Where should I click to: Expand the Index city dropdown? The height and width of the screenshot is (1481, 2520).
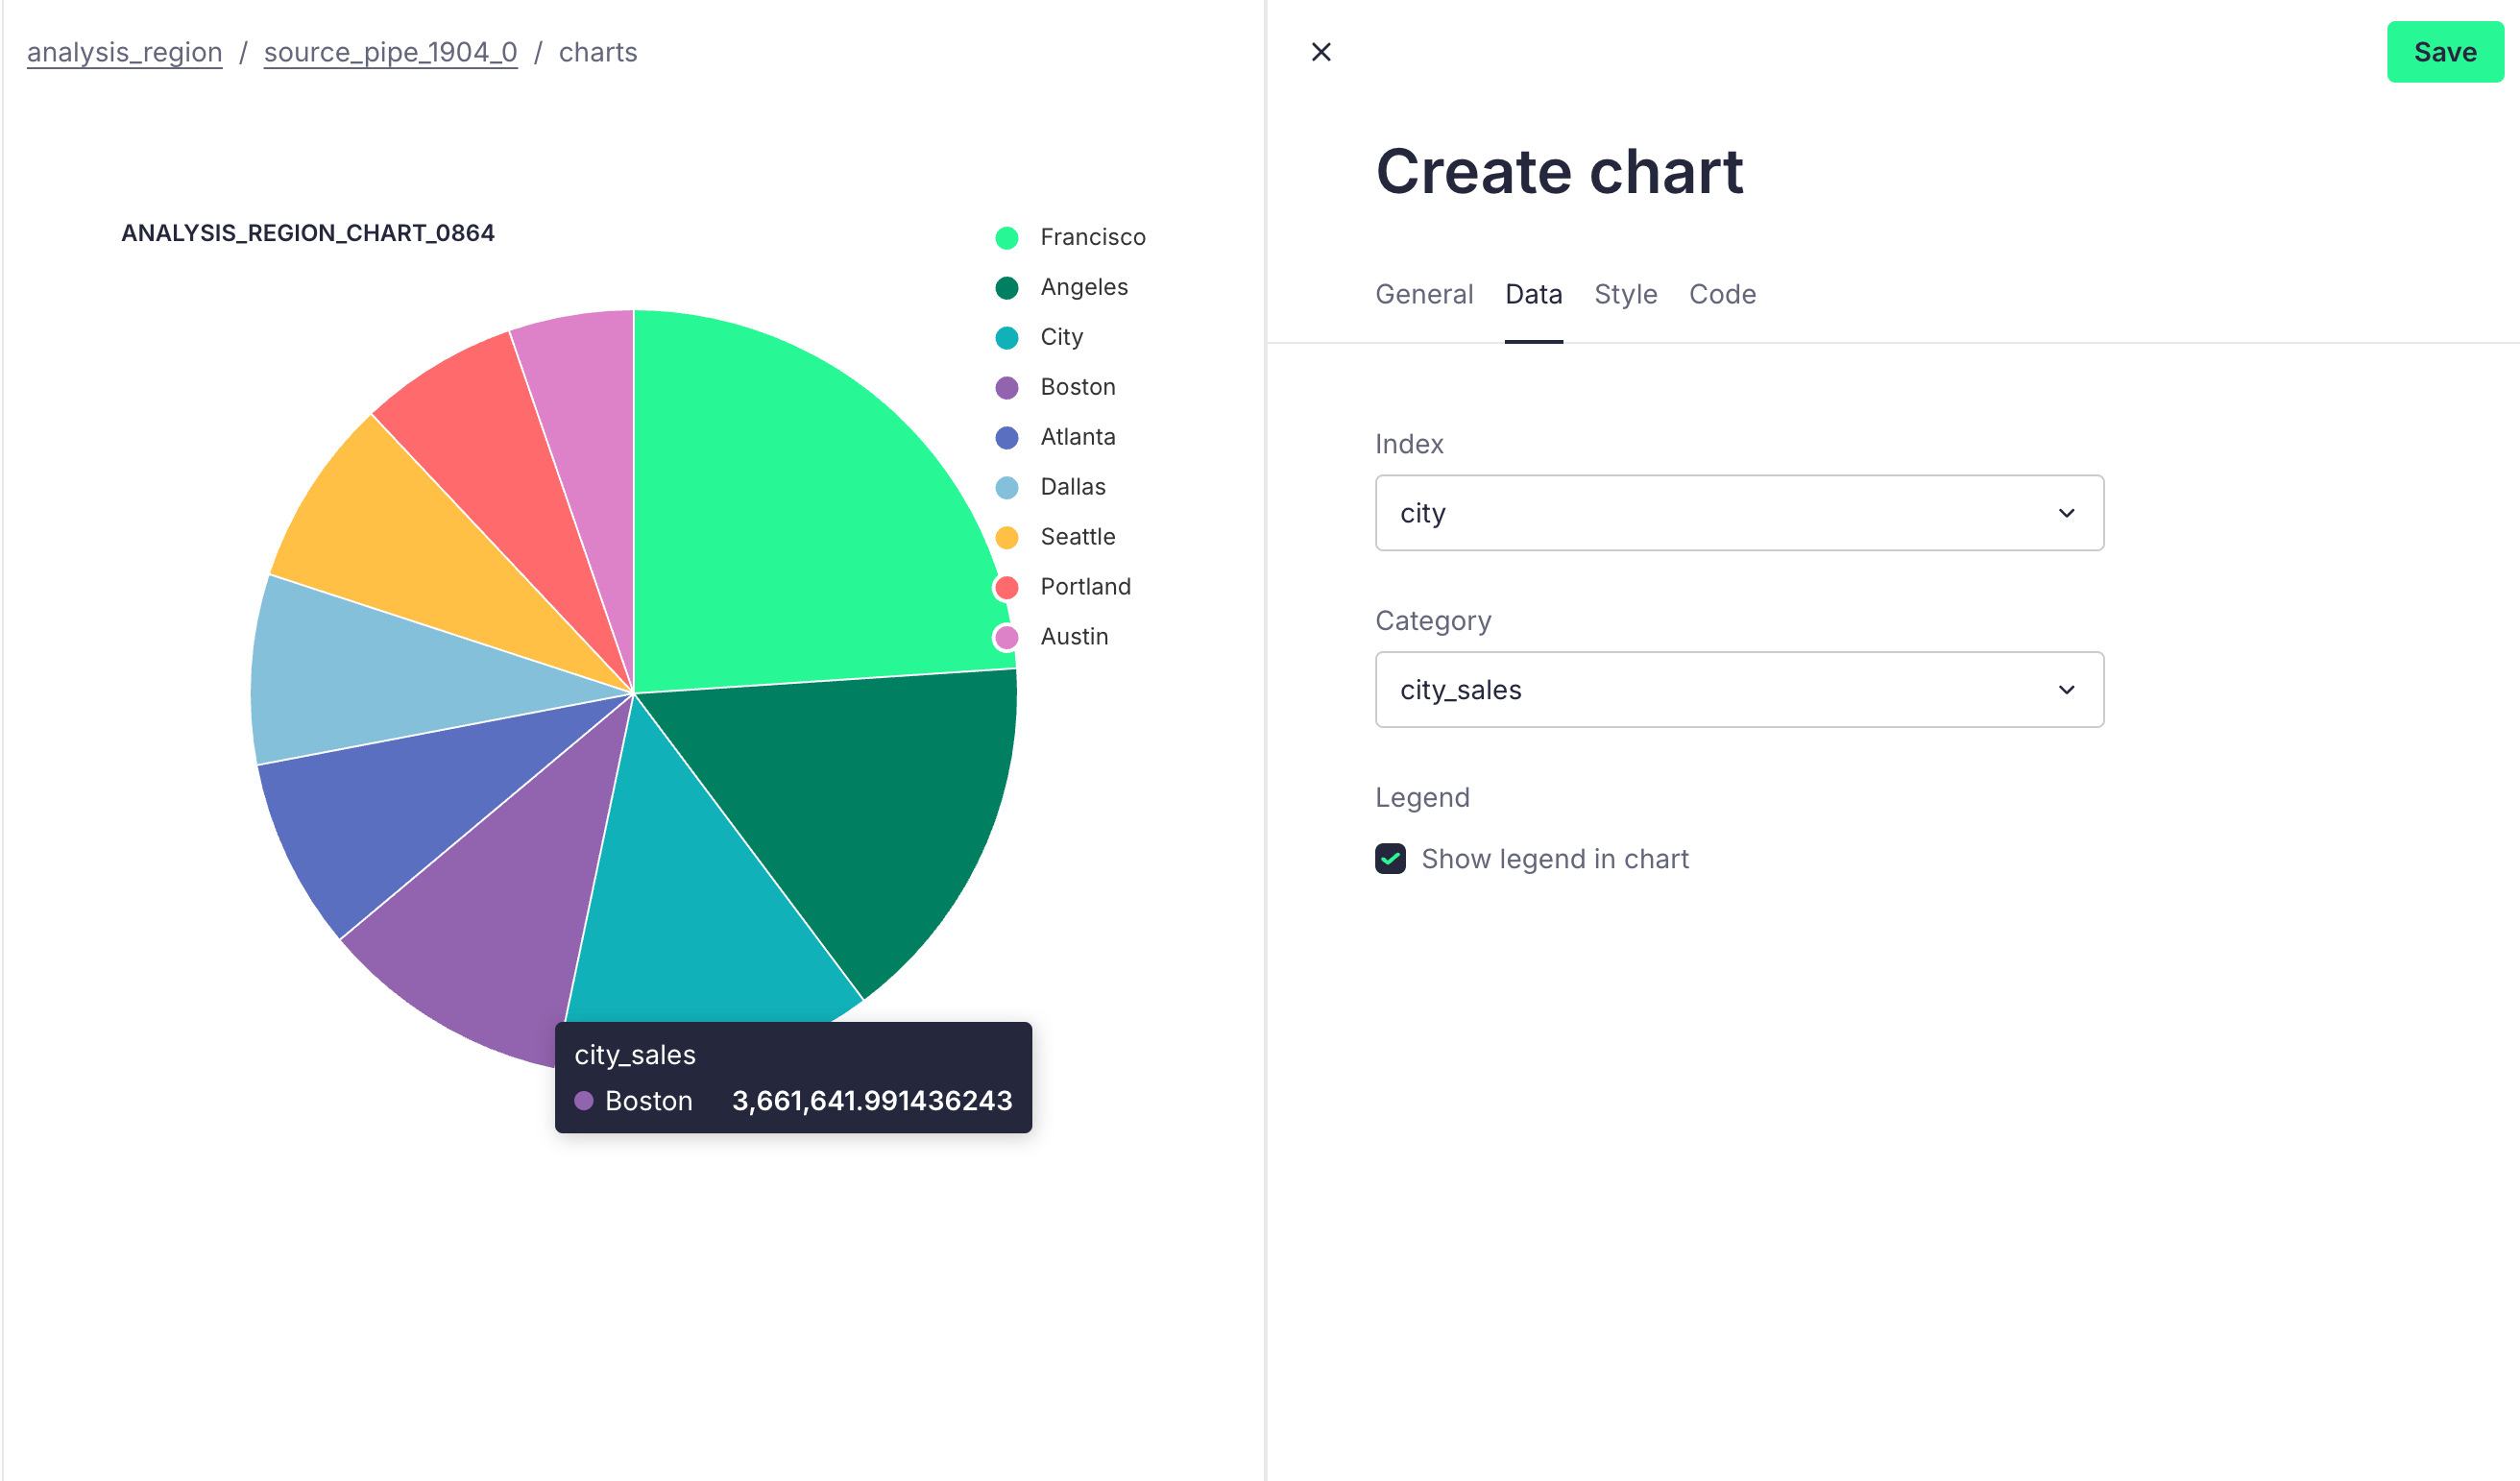click(x=1738, y=513)
